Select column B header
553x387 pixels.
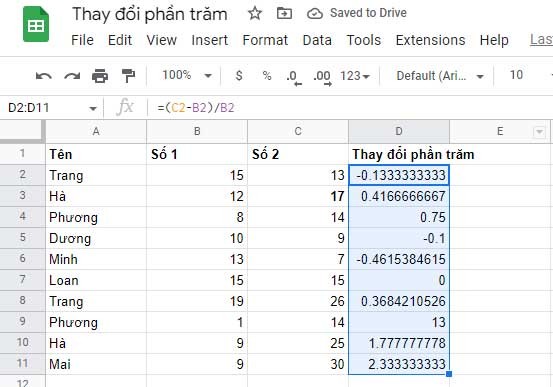(197, 131)
